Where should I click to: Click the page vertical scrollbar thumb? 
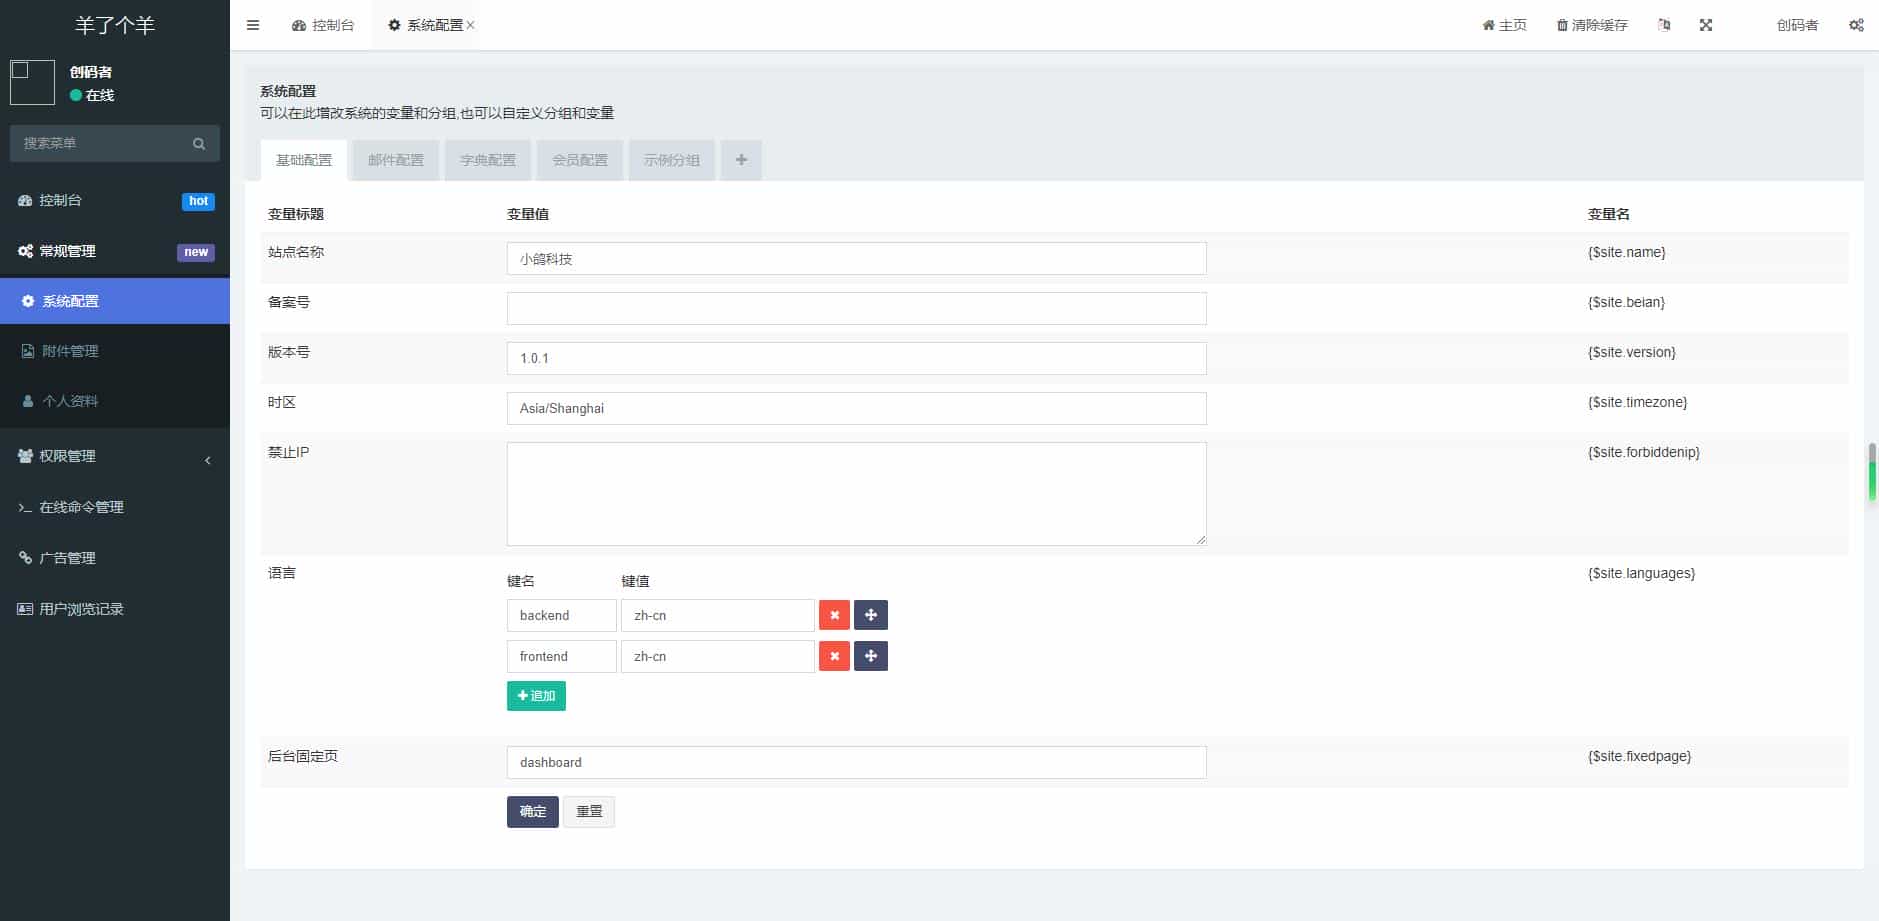[x=1872, y=472]
